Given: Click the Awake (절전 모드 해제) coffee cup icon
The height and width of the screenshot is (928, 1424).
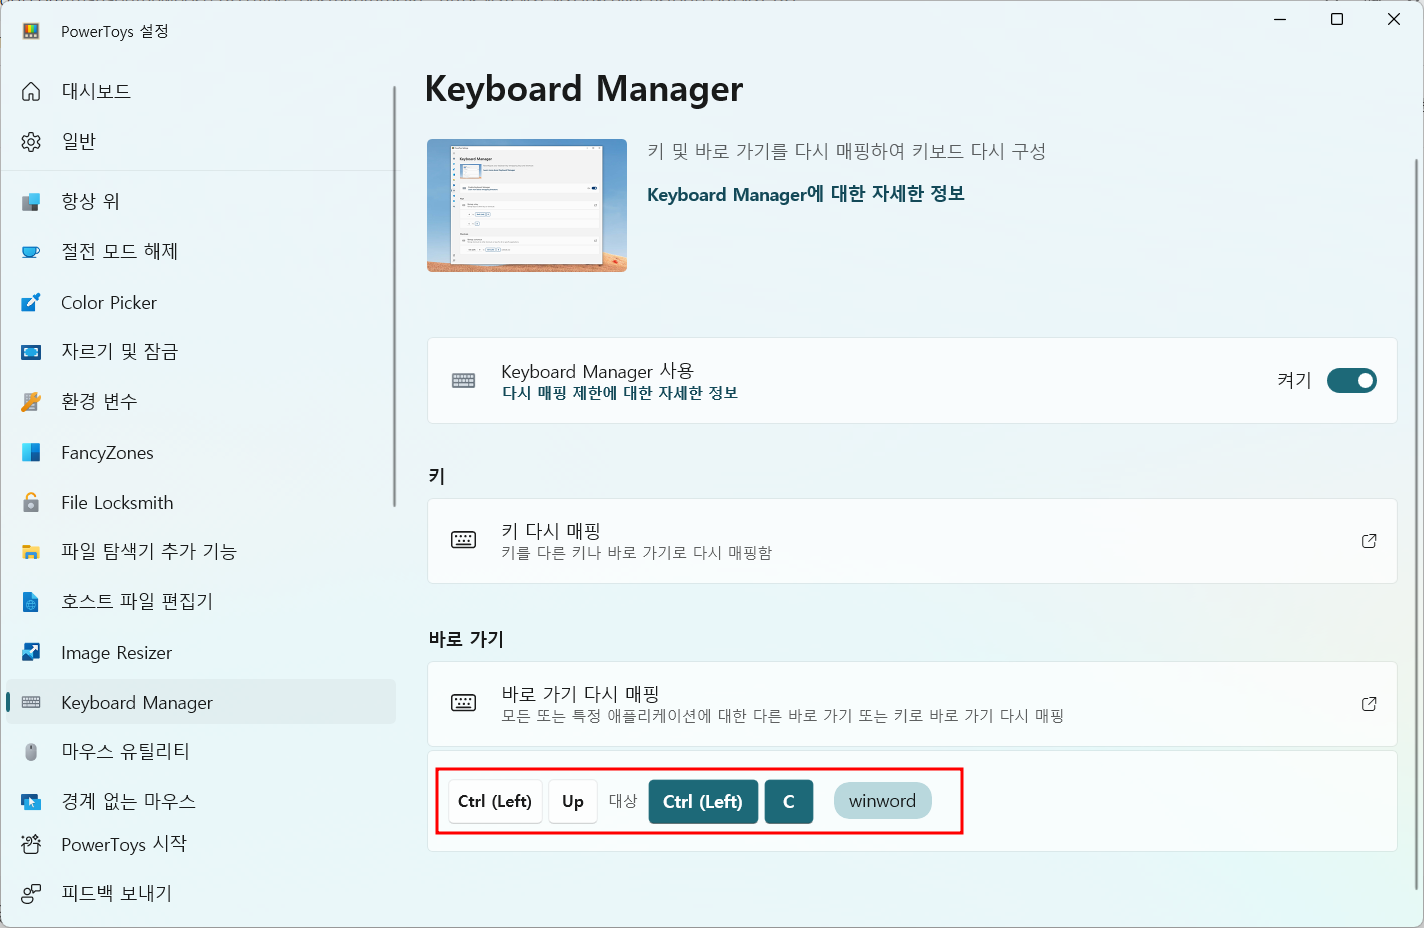Looking at the screenshot, I should point(31,252).
